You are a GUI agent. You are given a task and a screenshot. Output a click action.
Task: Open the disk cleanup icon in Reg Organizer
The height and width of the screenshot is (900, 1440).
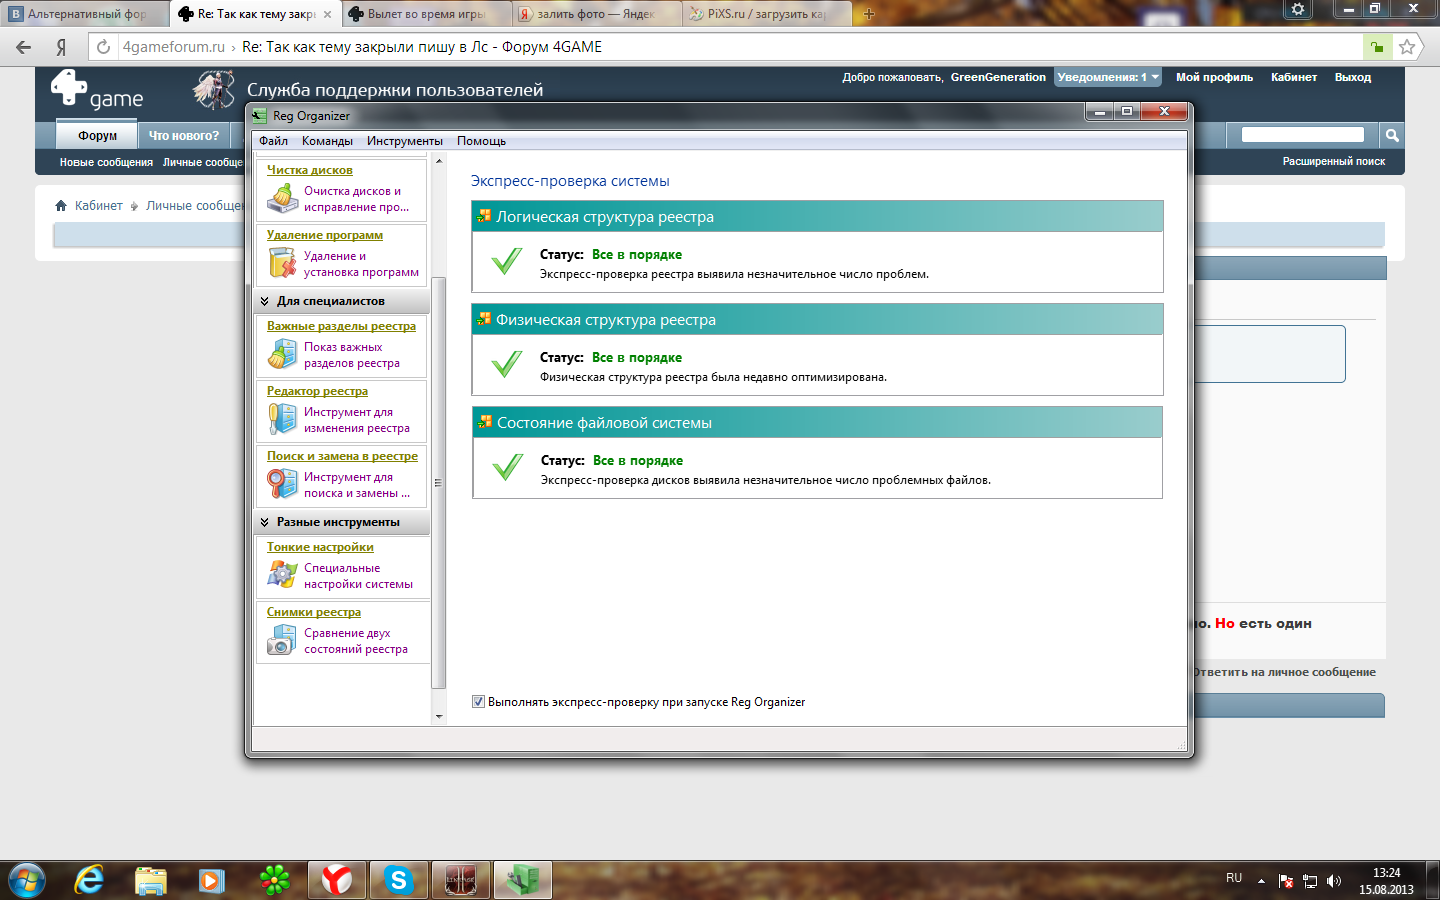tap(283, 199)
